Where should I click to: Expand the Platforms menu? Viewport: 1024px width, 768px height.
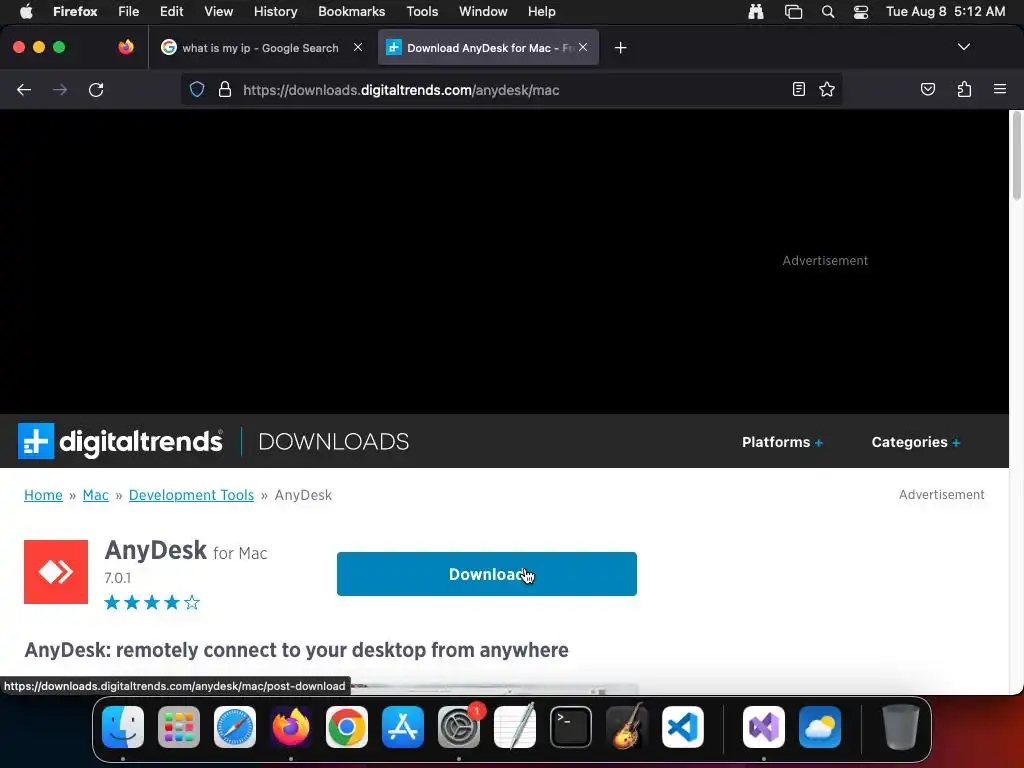tap(782, 442)
